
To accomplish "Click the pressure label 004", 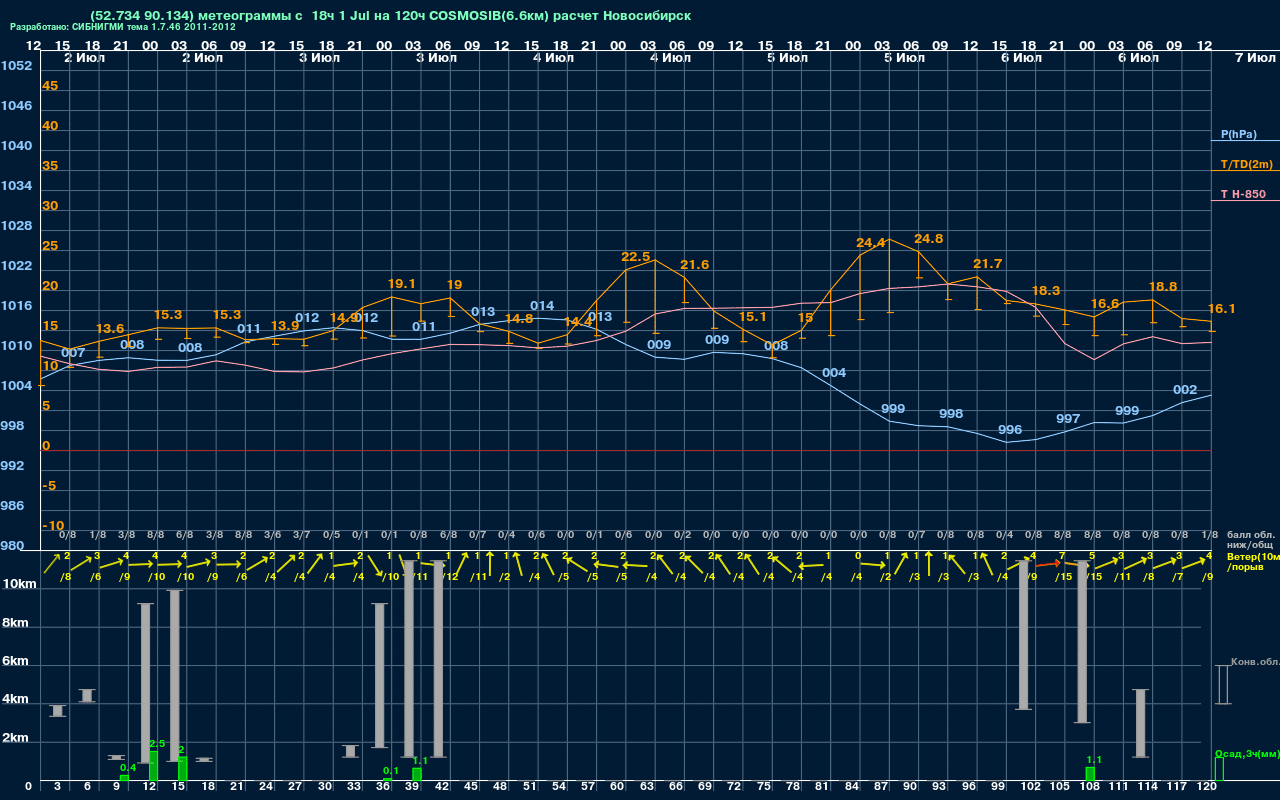I will point(834,373).
